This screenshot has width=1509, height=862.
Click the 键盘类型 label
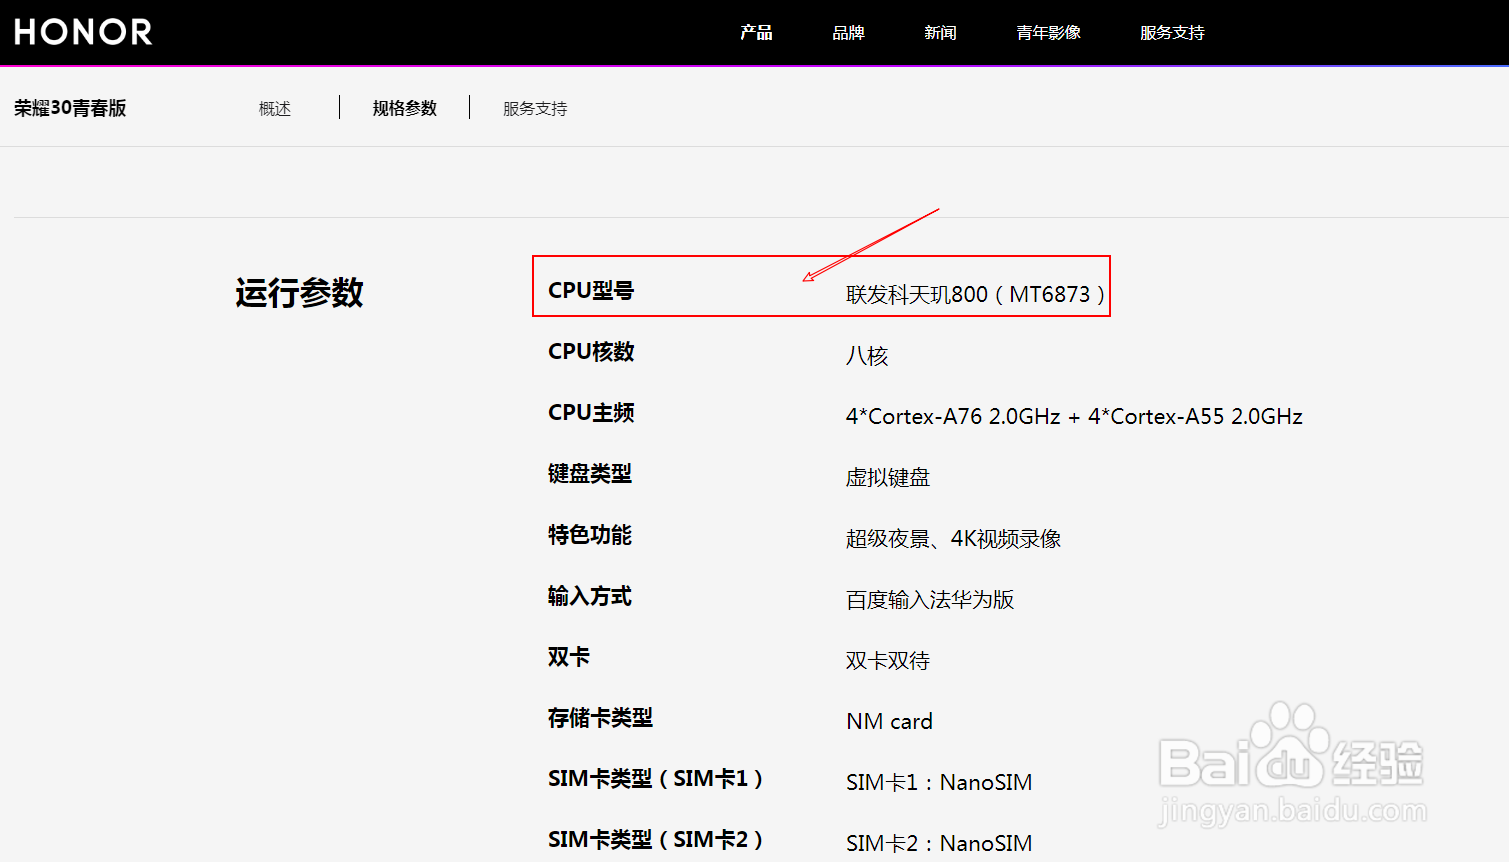(x=590, y=474)
